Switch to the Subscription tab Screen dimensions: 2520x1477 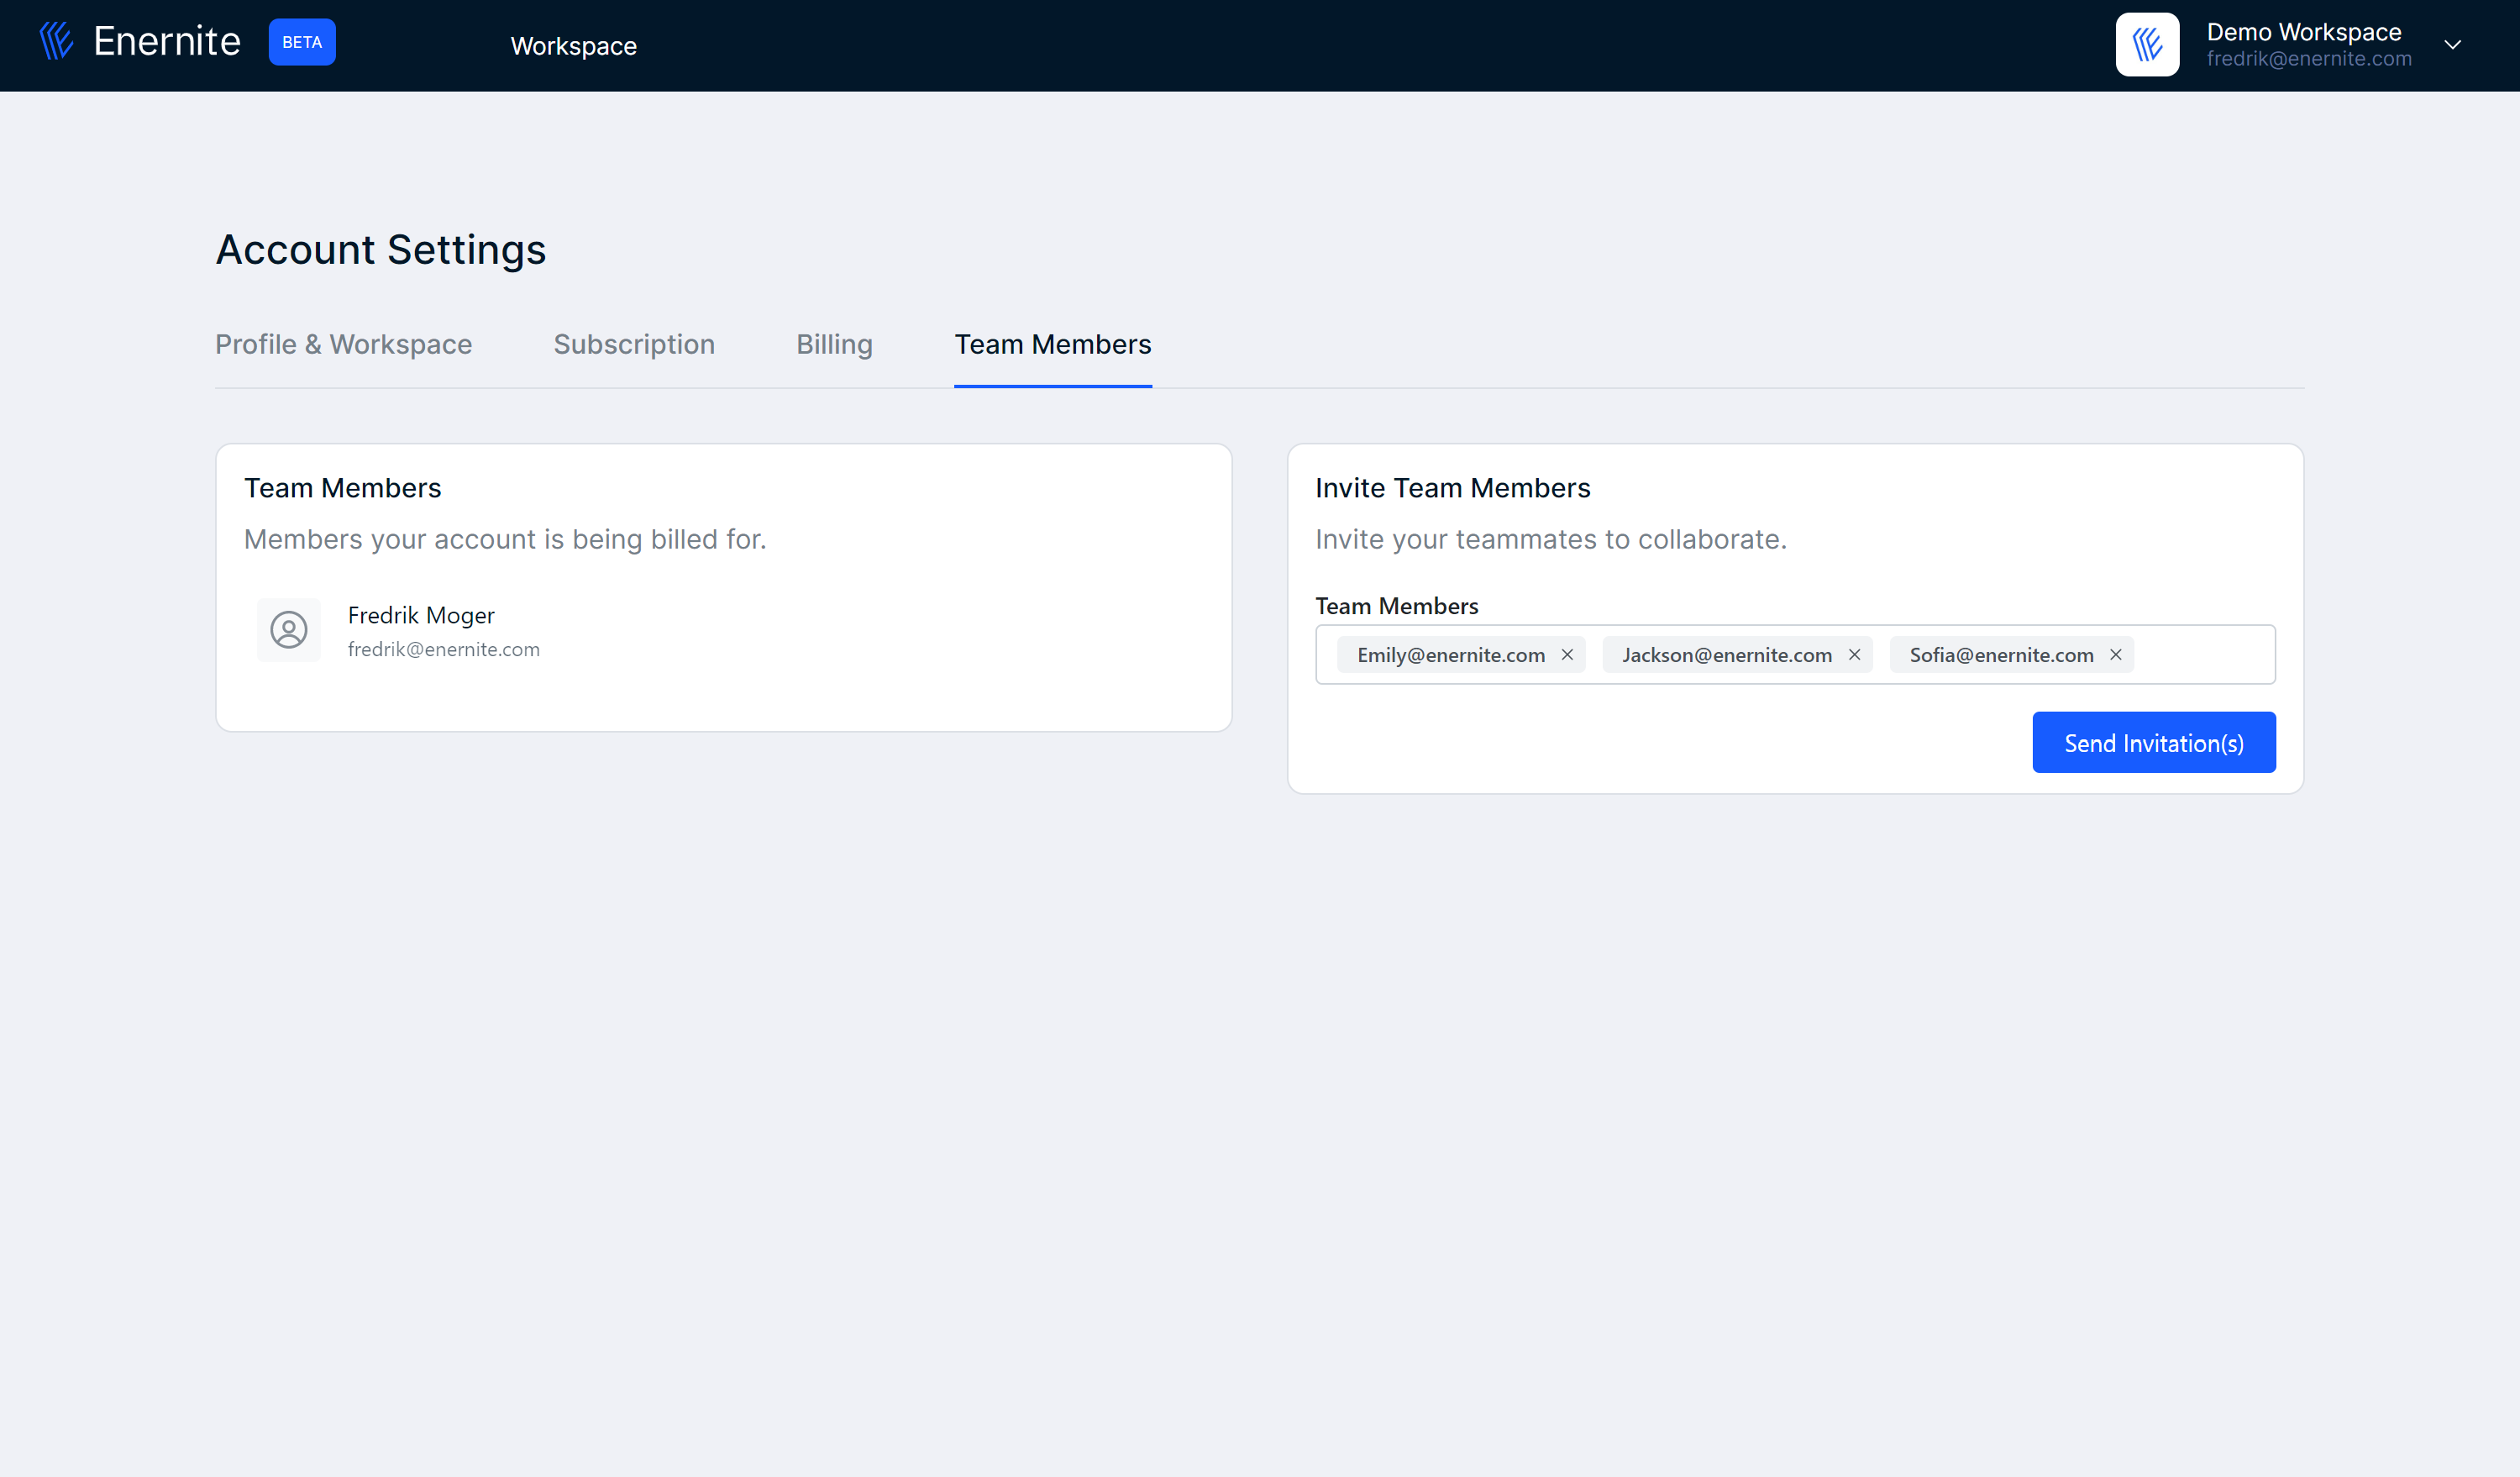(634, 344)
